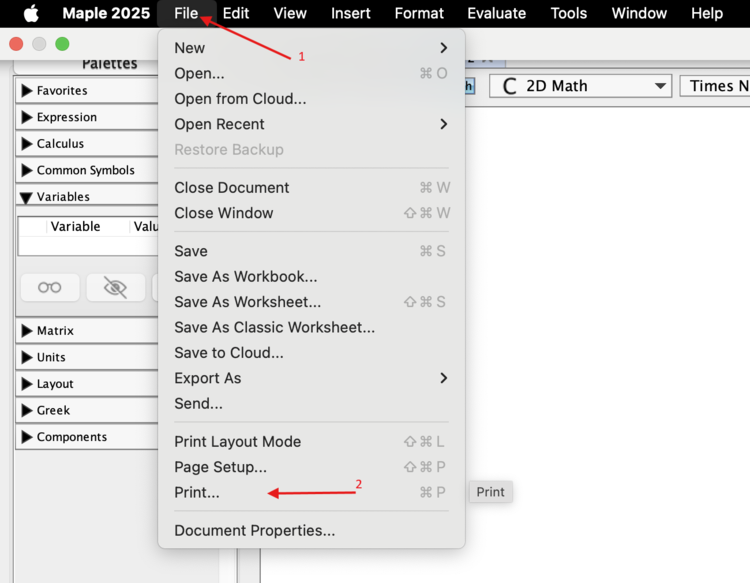Open the Apple menu
The image size is (750, 583).
point(31,13)
